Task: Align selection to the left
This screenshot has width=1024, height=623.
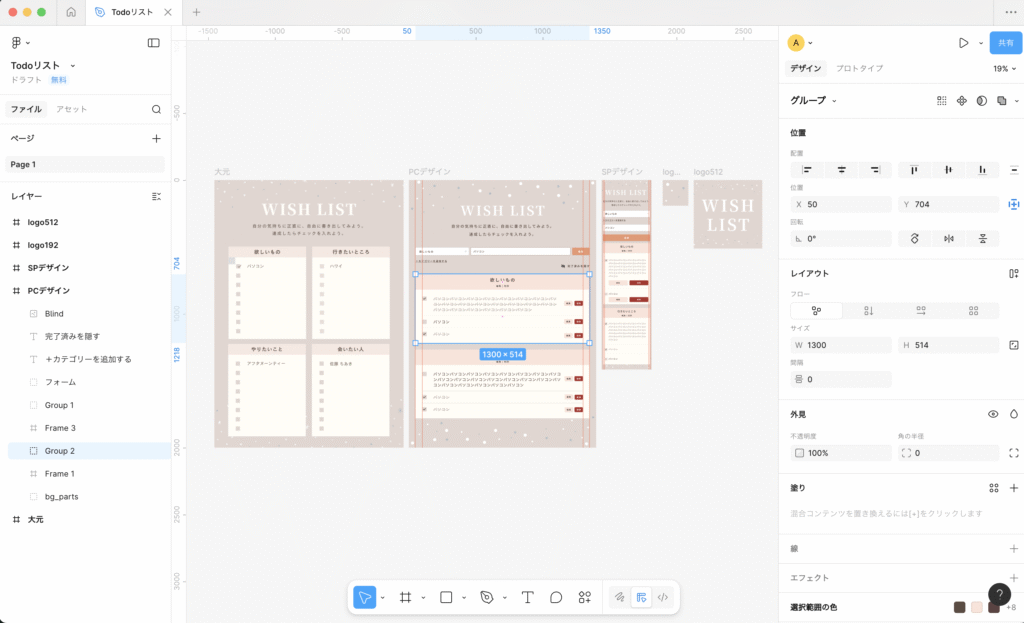Action: (x=807, y=170)
